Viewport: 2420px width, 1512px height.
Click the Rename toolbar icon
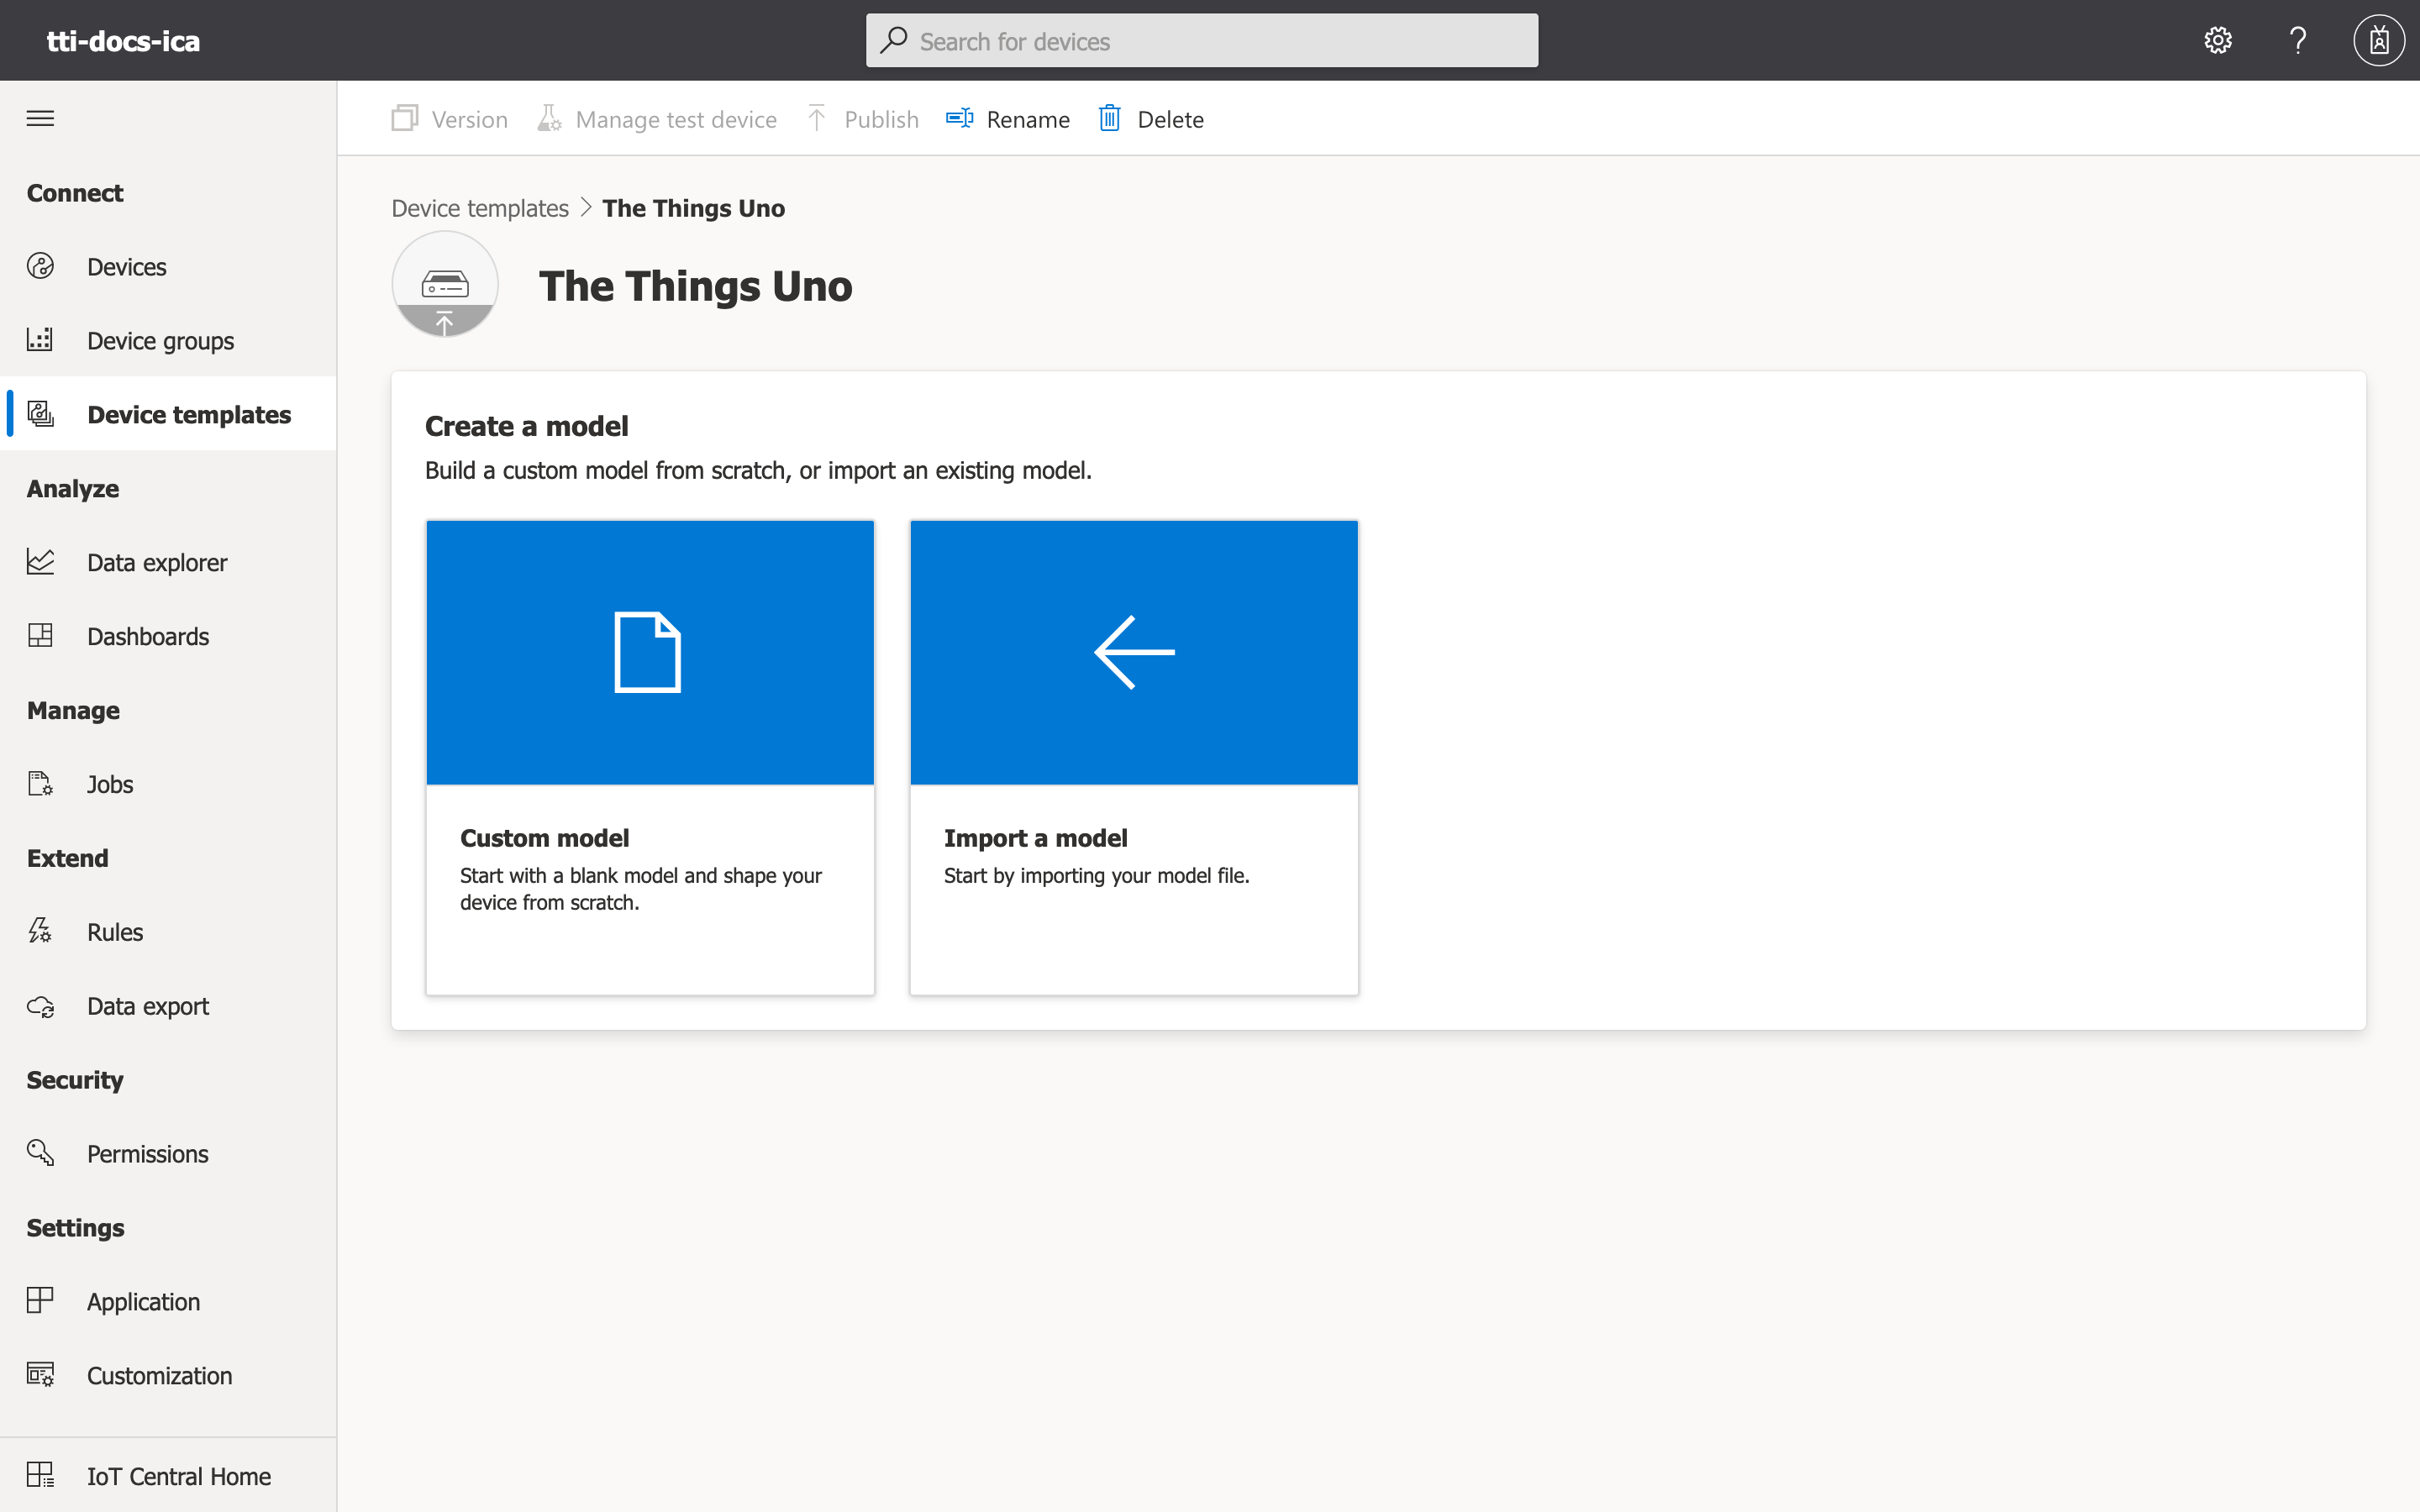click(x=959, y=119)
